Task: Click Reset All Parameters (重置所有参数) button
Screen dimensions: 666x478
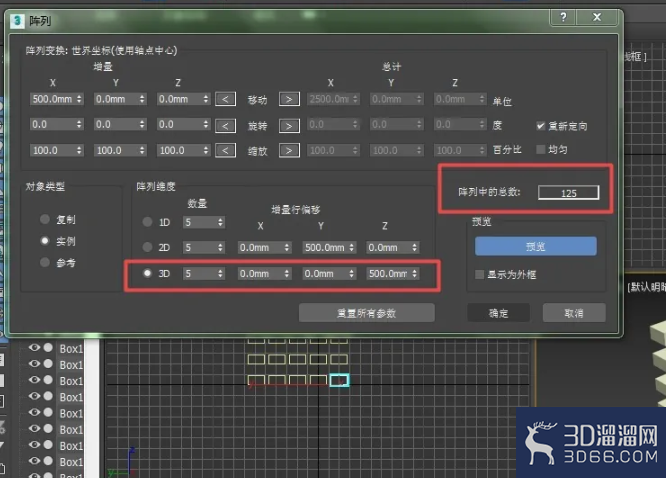Action: [367, 313]
